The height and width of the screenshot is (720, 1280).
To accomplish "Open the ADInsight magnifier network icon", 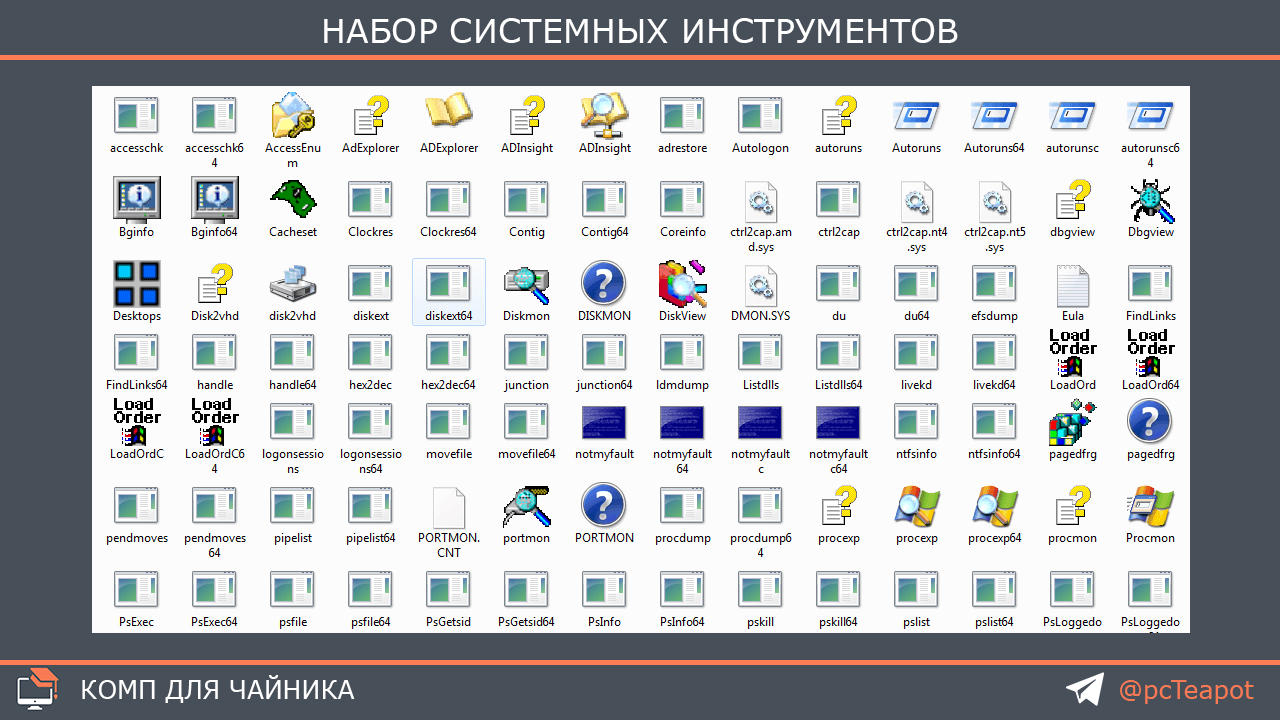I will pos(605,115).
